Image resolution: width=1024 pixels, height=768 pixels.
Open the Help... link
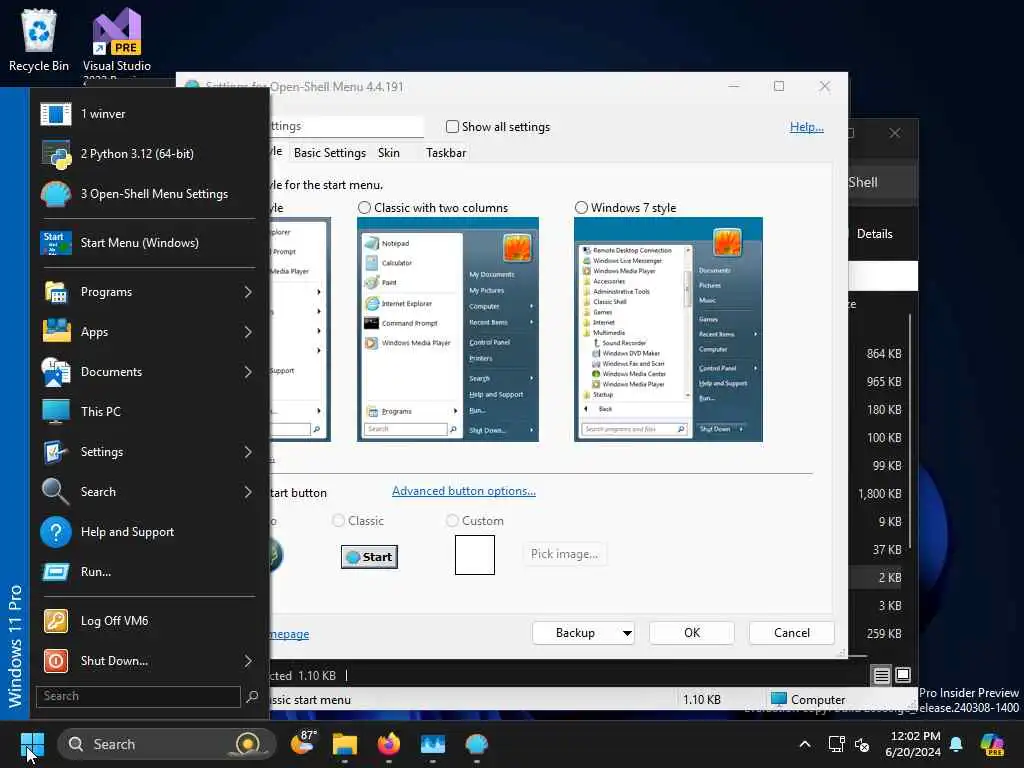[x=807, y=127]
